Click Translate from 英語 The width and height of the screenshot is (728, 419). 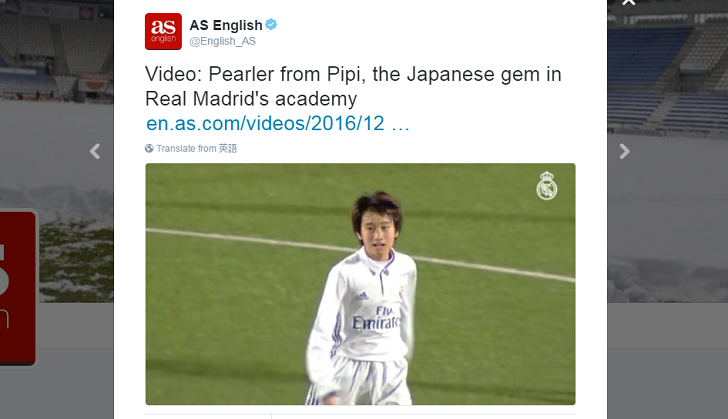[196, 148]
